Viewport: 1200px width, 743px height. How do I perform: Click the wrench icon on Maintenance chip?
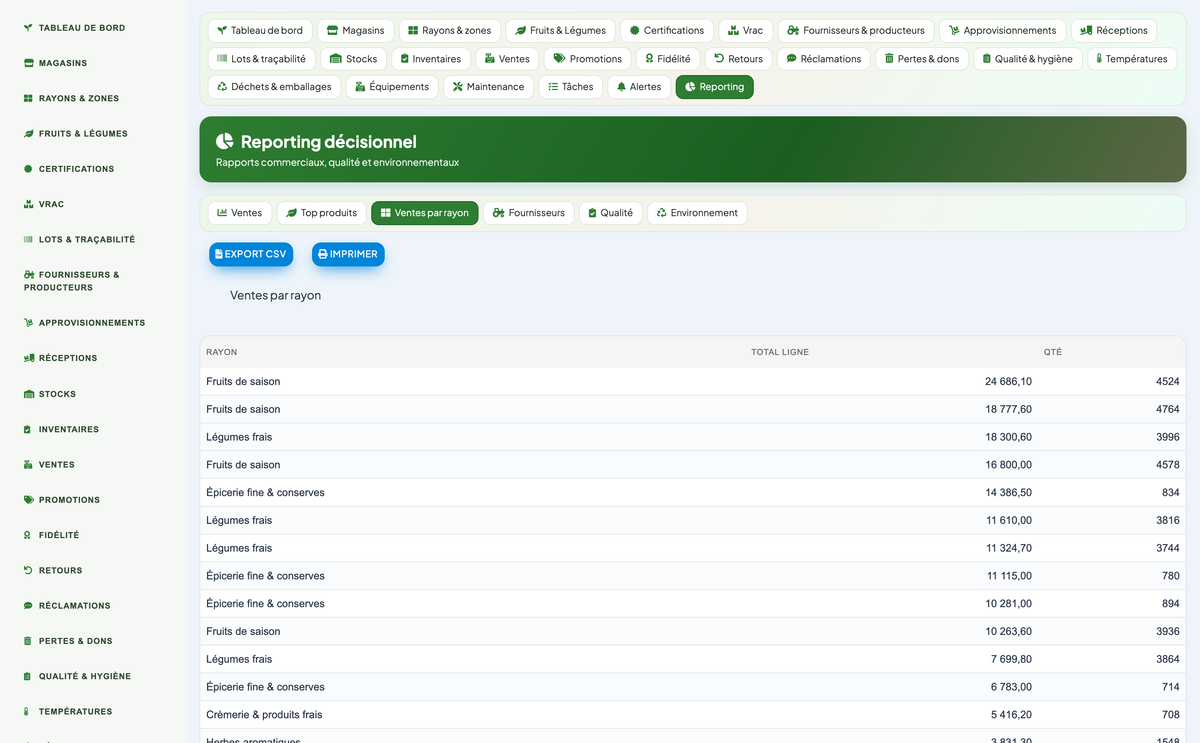pos(458,87)
